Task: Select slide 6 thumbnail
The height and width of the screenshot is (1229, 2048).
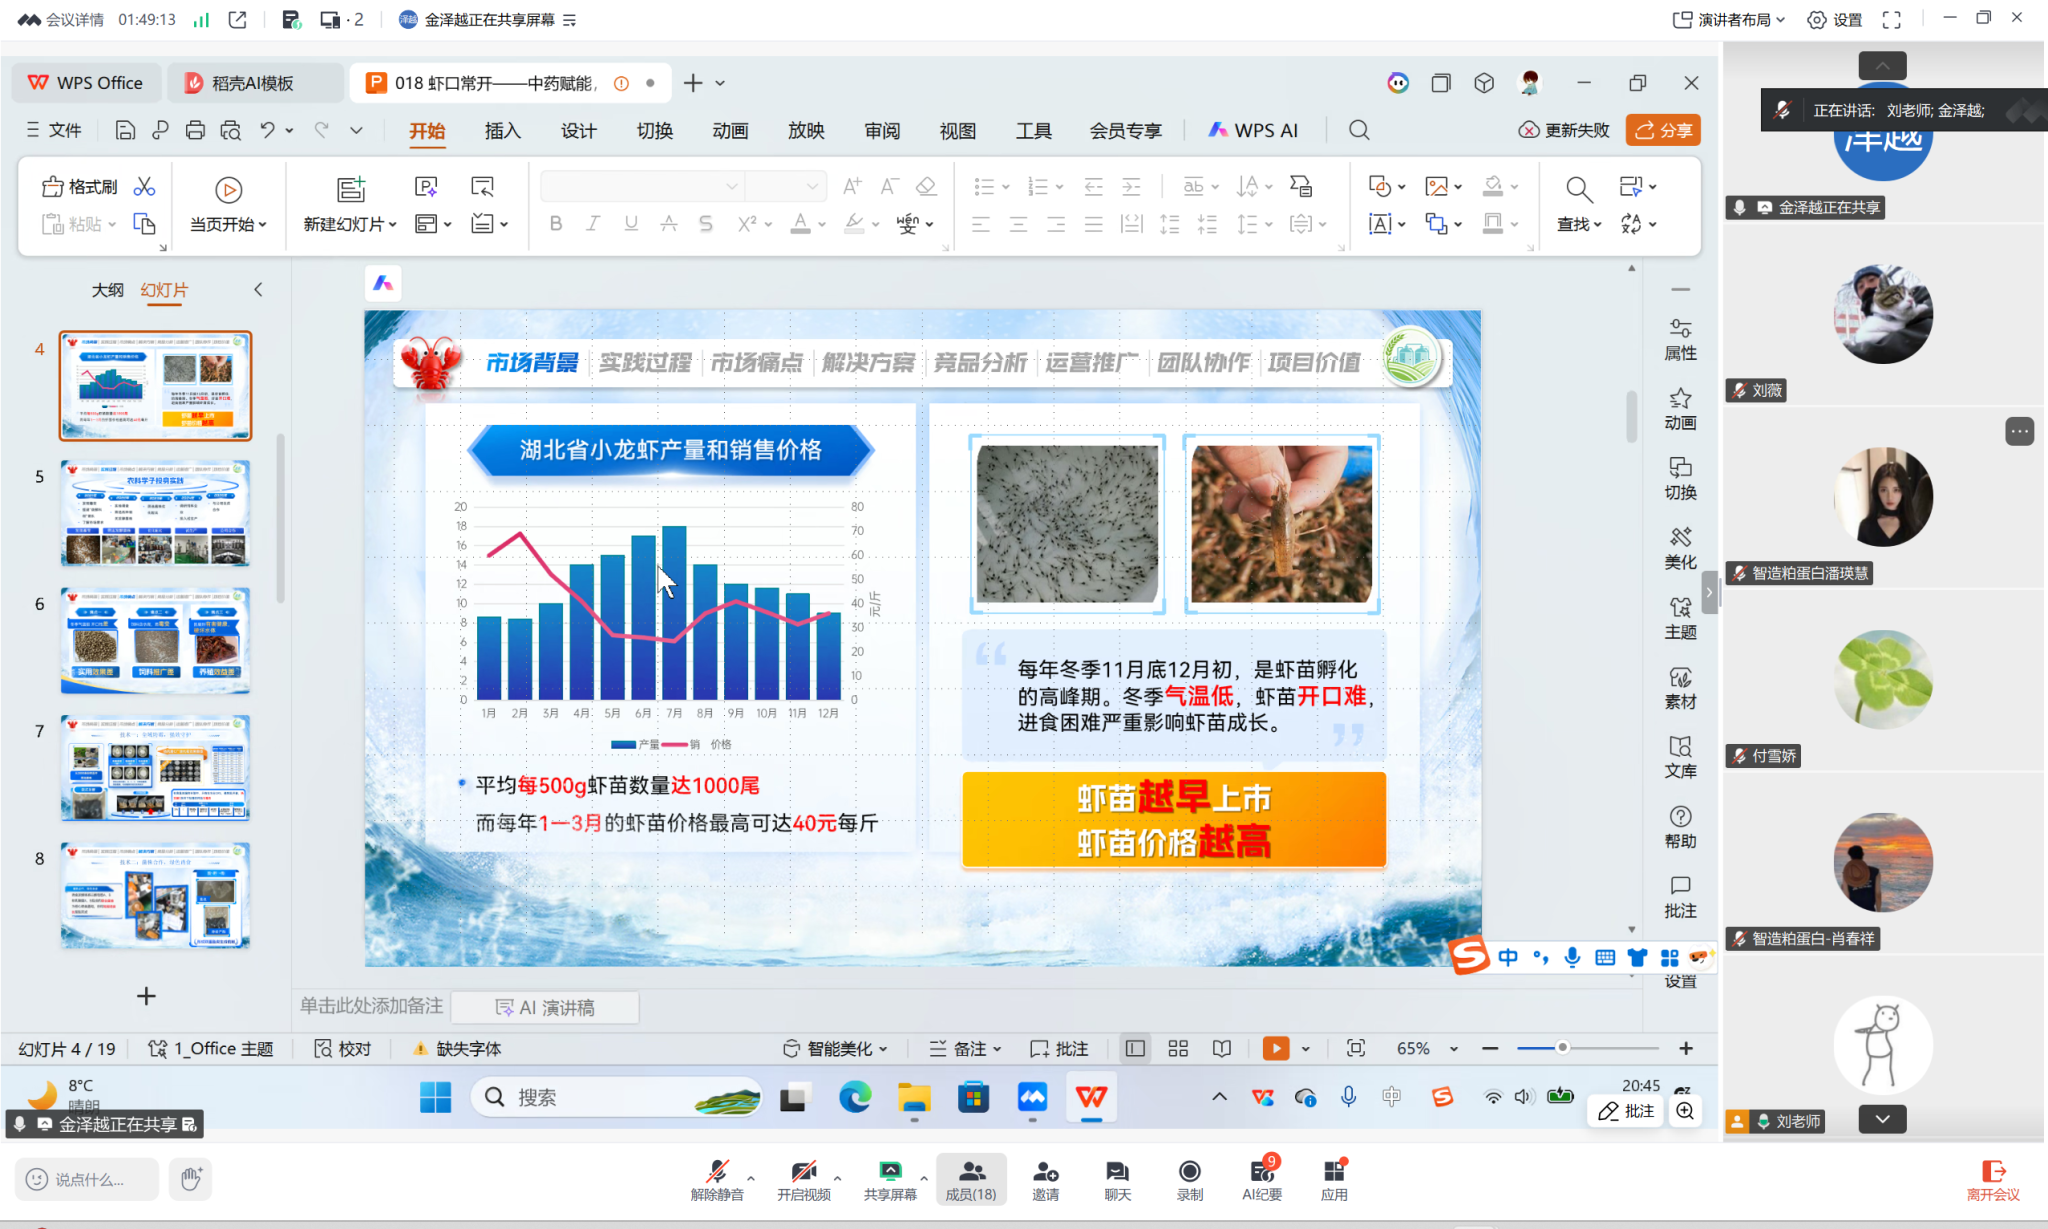Action: click(155, 640)
